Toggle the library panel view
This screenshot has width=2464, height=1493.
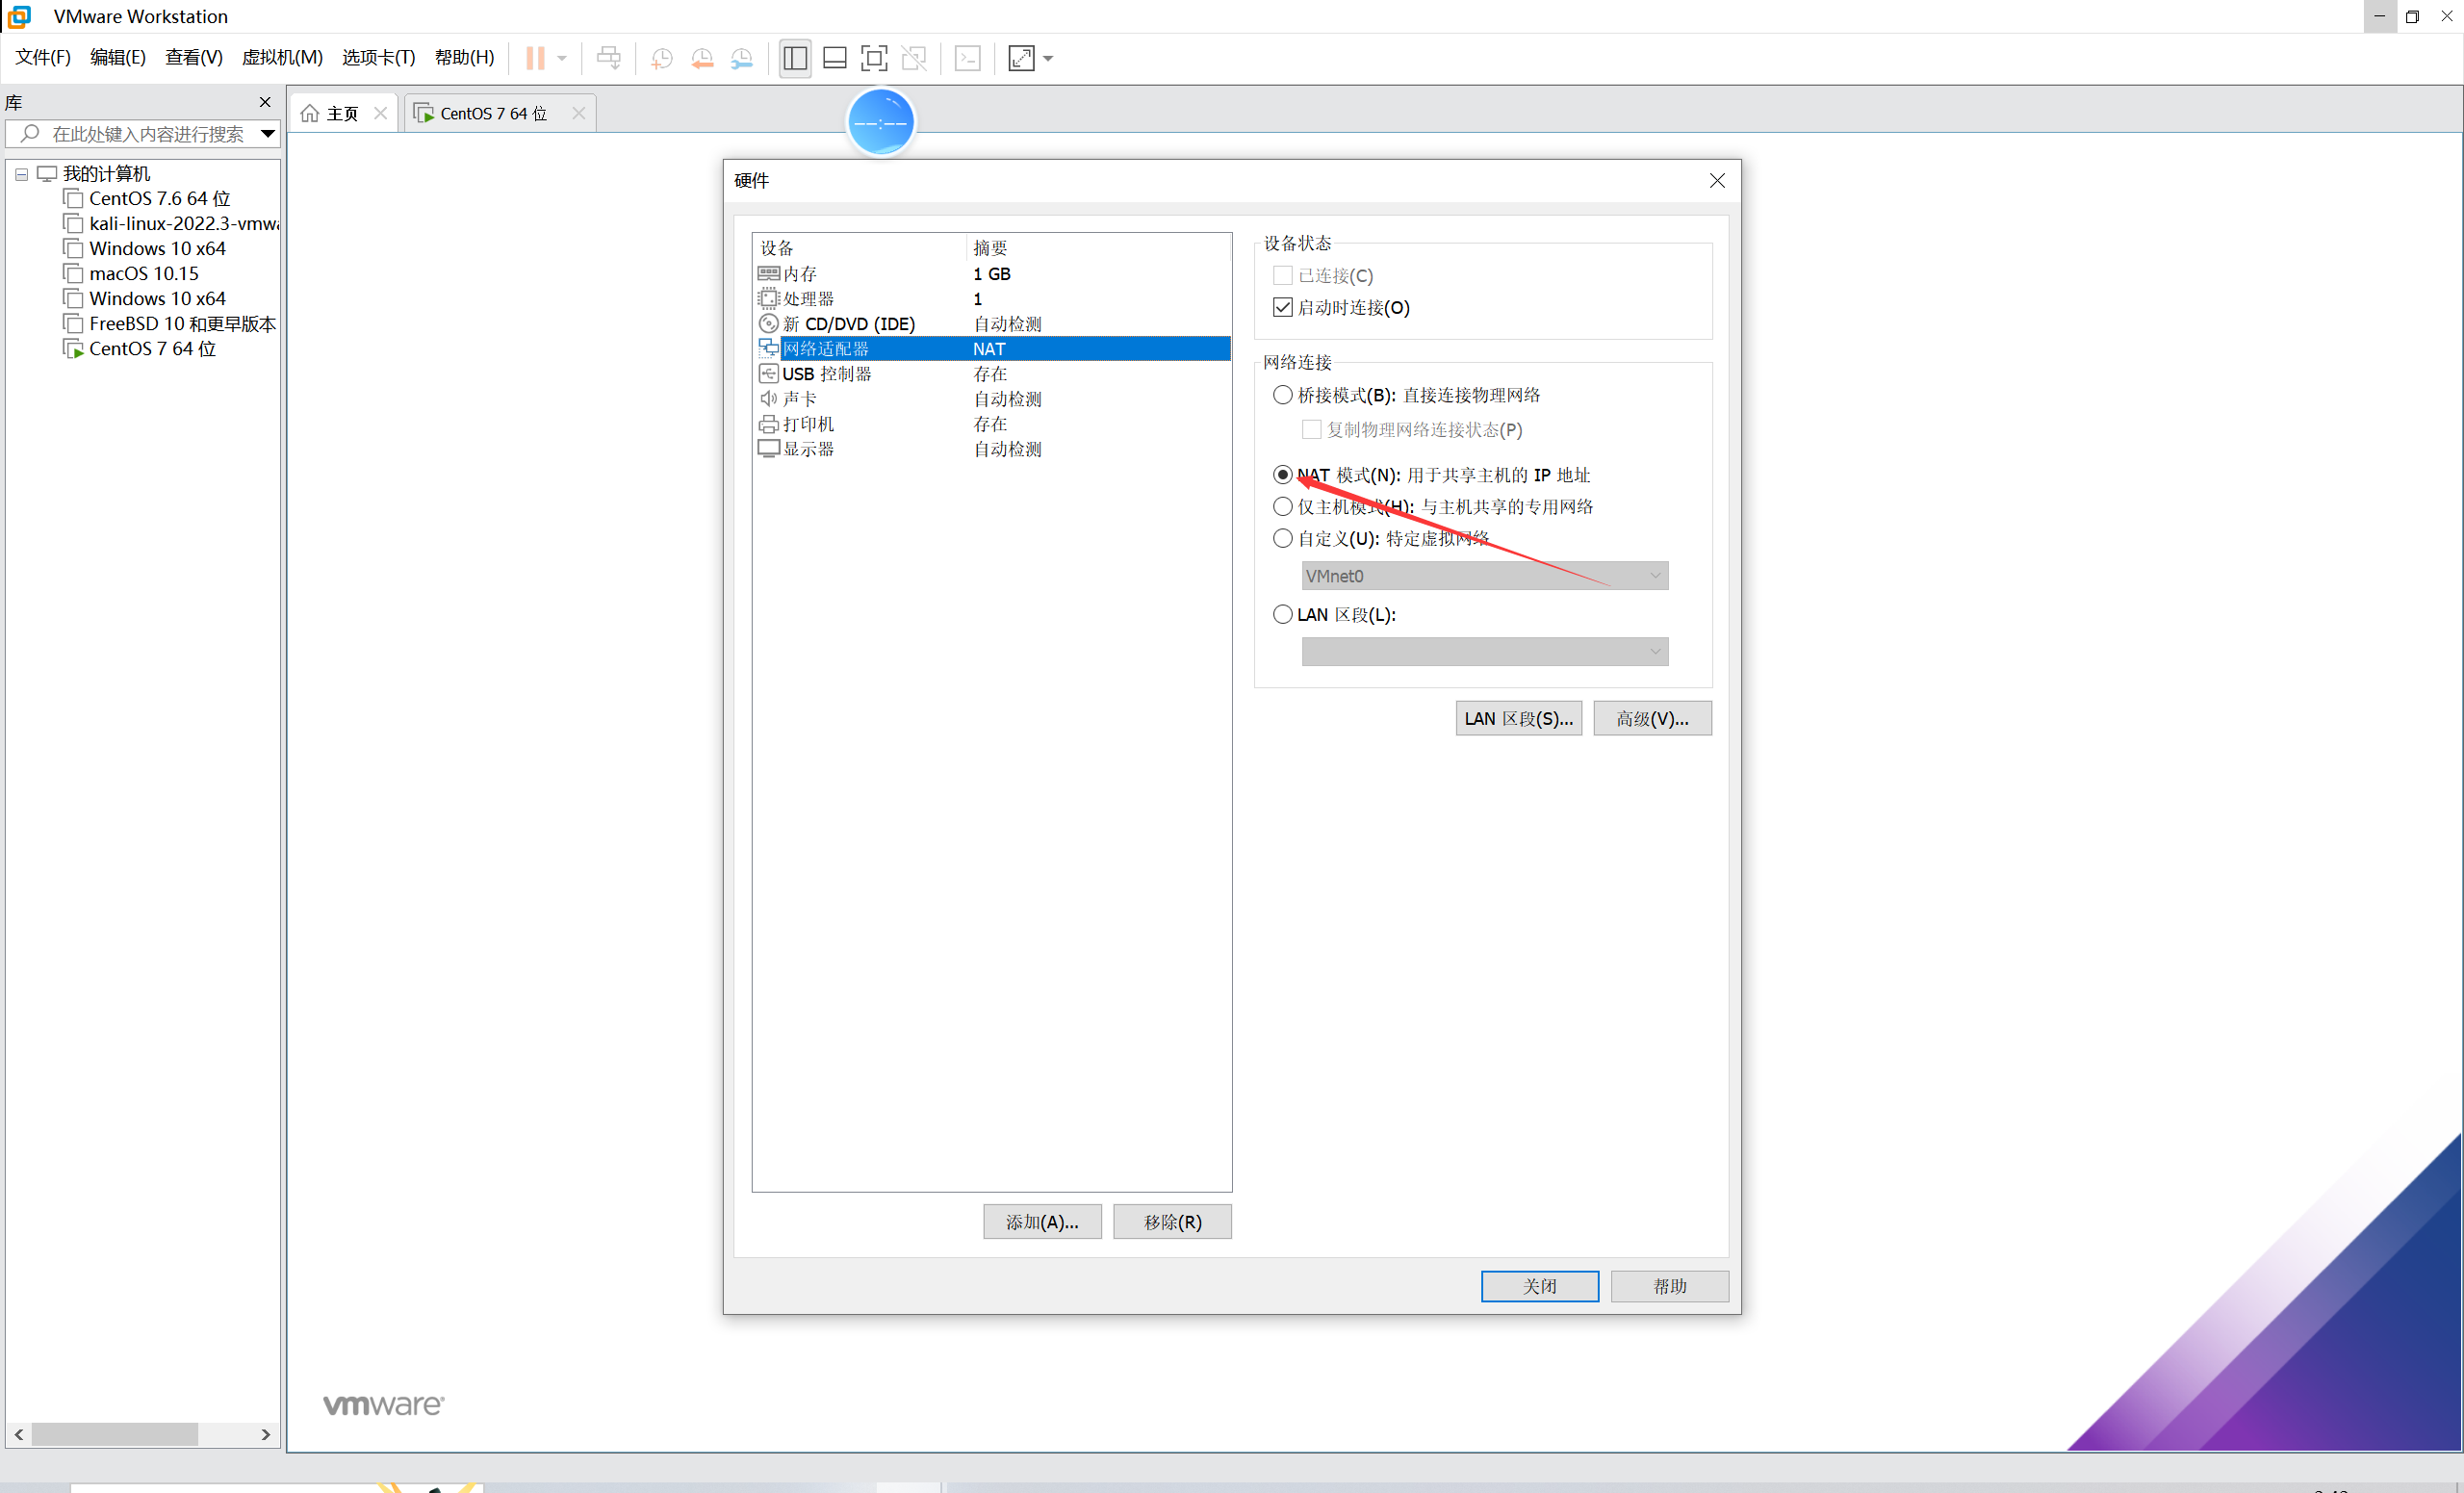[793, 58]
